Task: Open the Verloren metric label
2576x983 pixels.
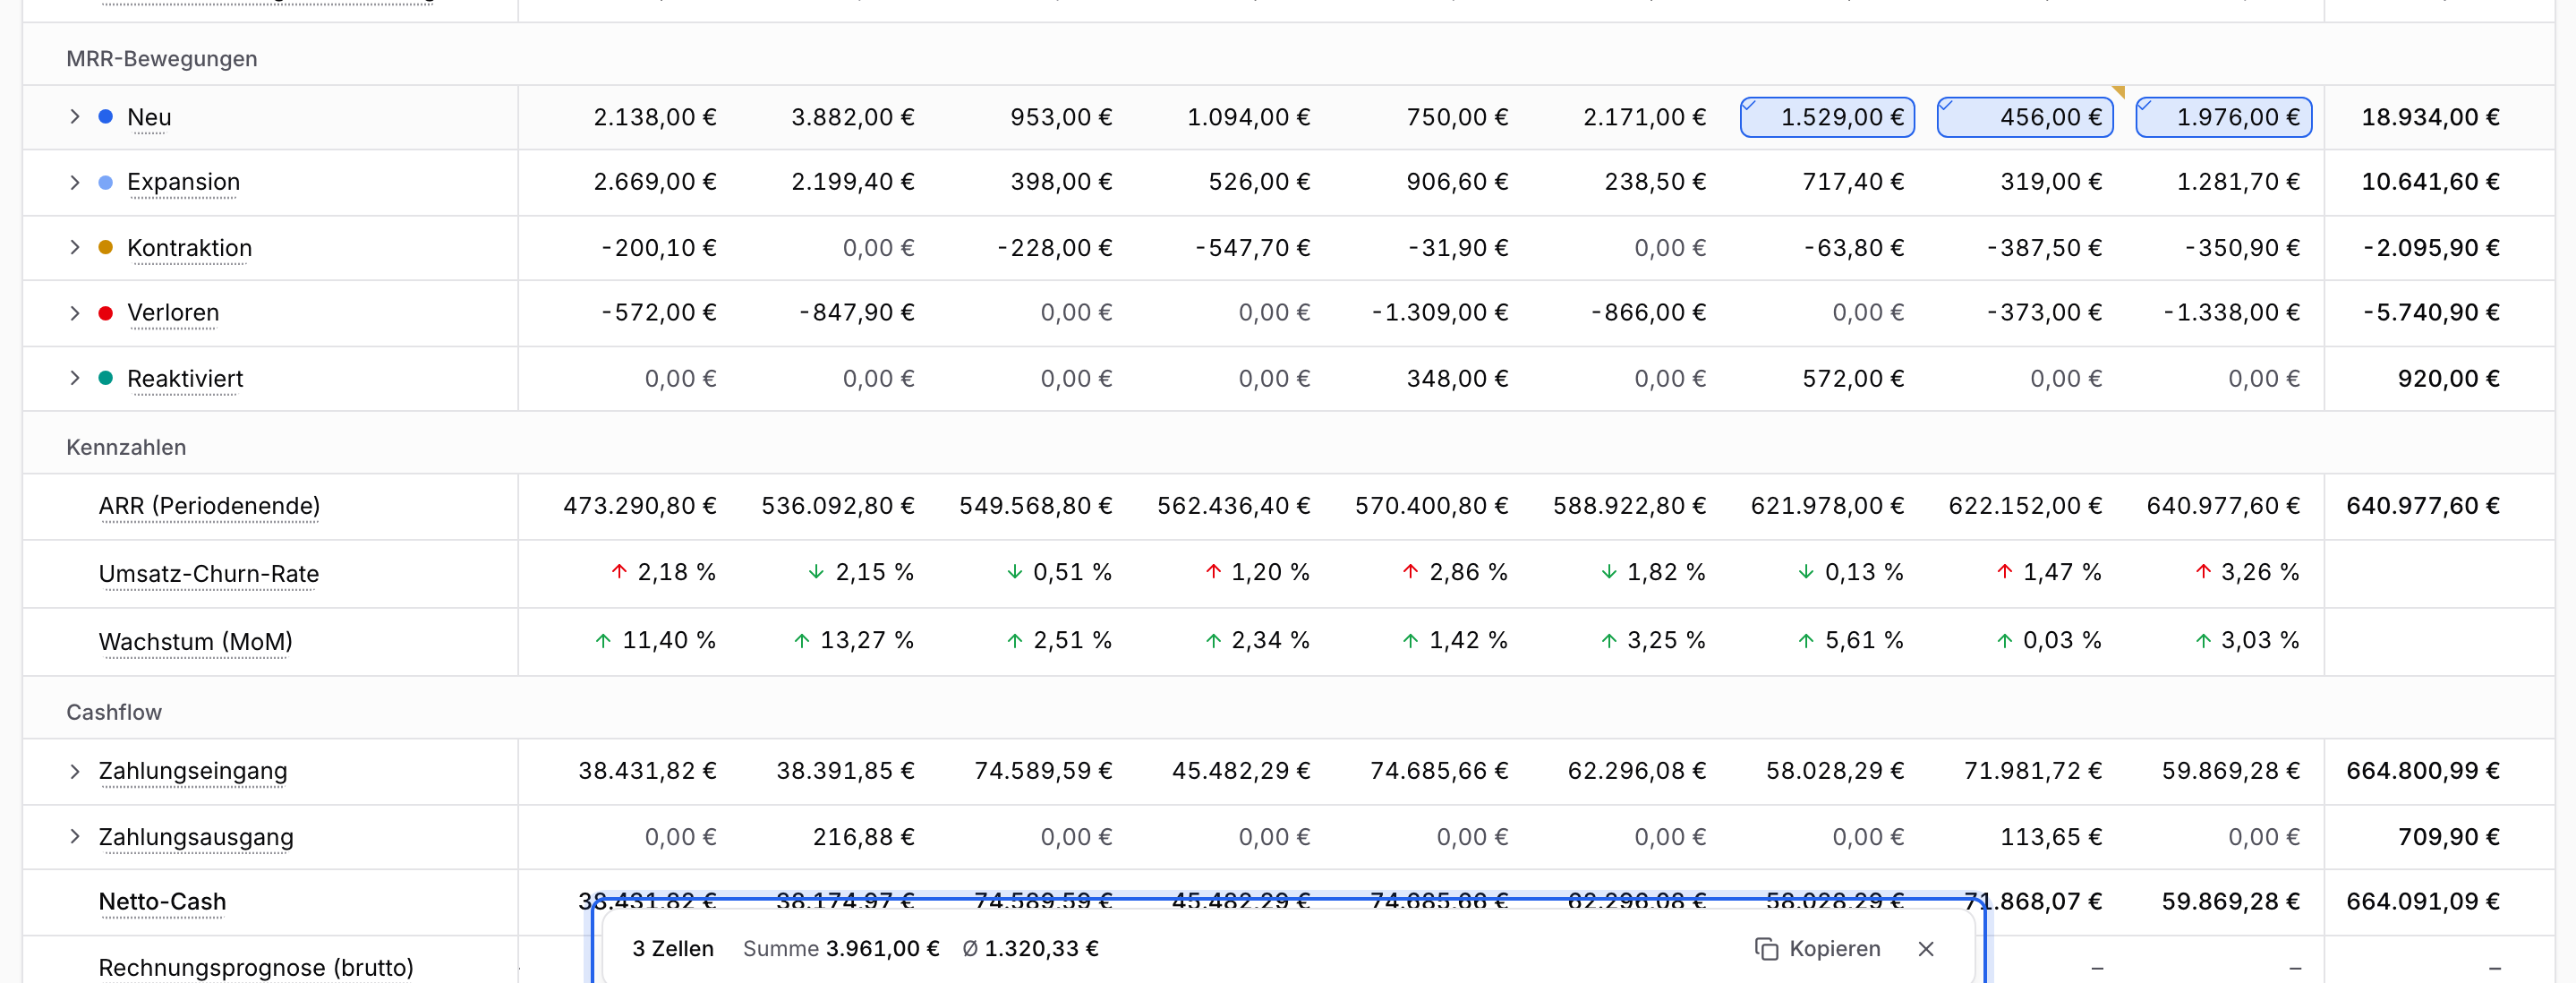Action: click(173, 313)
